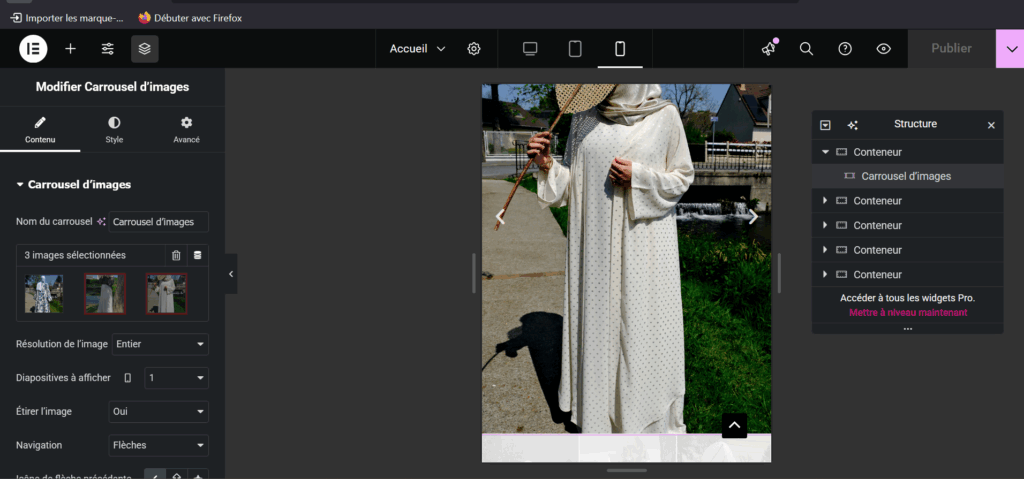Open the search finder icon
Screen dimensions: 1024x479
coord(806,48)
